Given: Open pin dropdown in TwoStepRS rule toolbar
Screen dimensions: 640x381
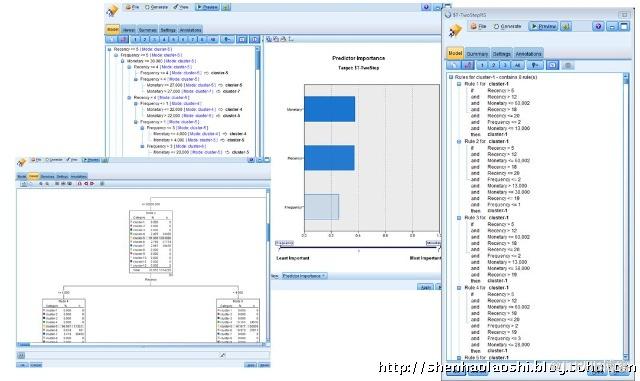Looking at the screenshot, I should tap(535, 65).
